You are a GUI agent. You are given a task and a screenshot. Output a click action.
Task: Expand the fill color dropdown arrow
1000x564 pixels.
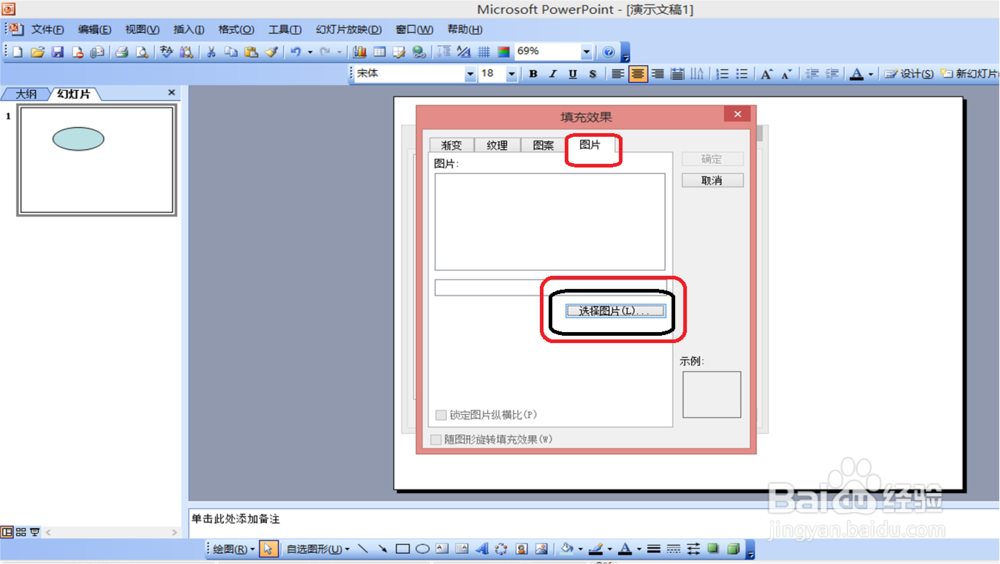point(580,549)
